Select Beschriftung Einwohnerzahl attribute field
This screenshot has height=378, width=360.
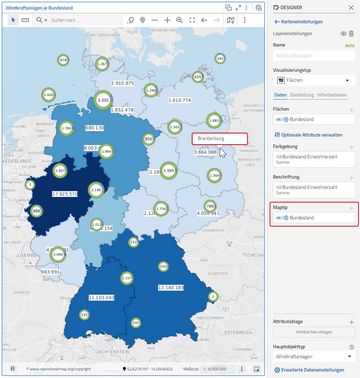coord(314,190)
